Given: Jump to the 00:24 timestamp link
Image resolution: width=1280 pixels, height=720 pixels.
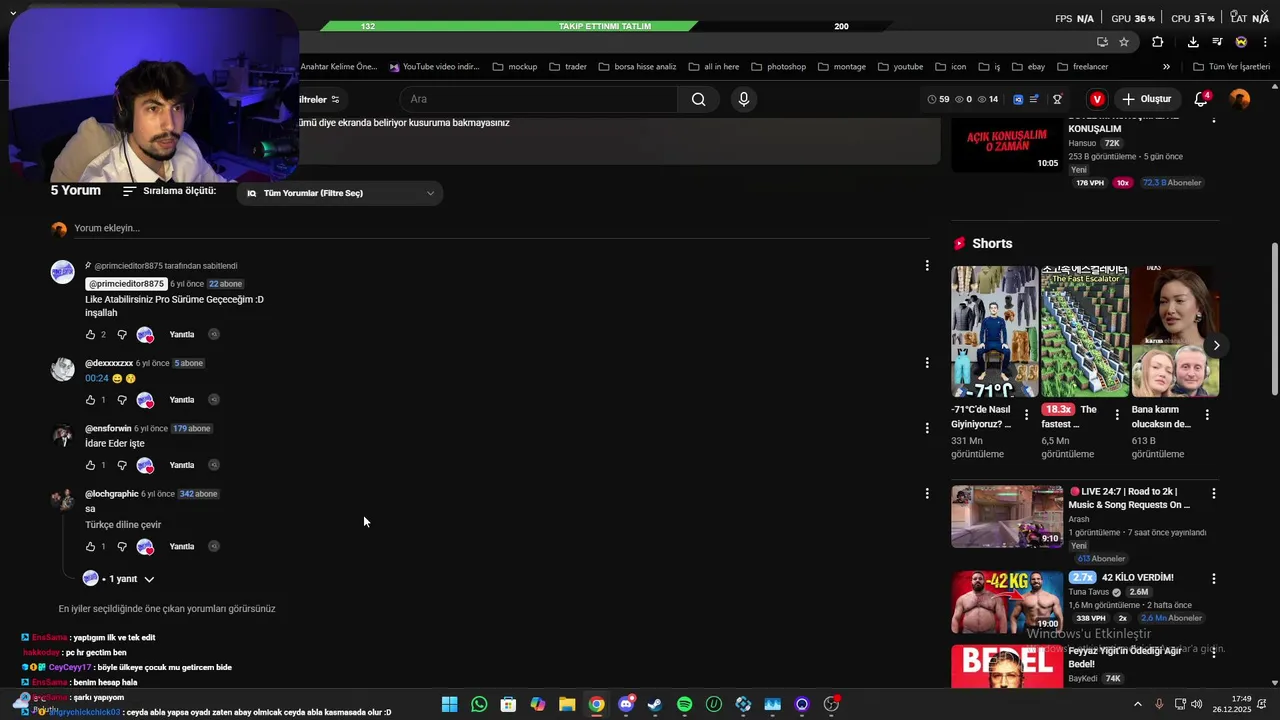Looking at the screenshot, I should tap(96, 379).
